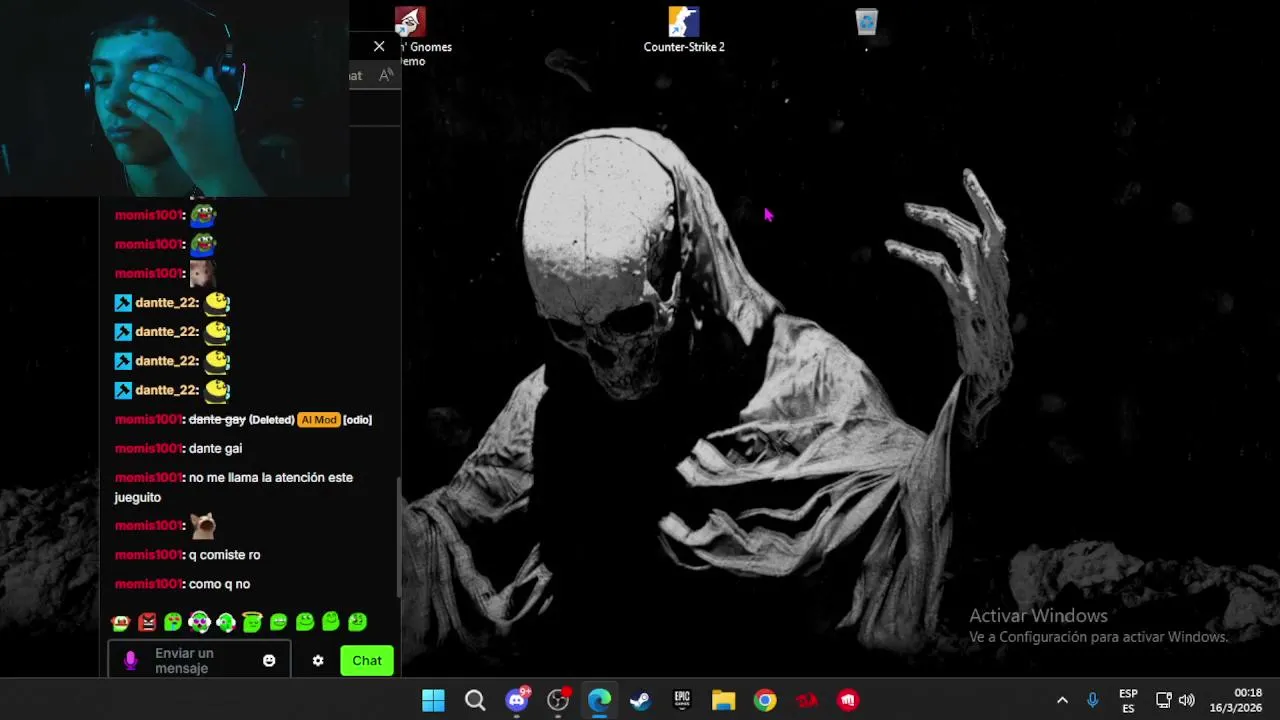Click message 'no me llama la atención este jueguito'

(x=234, y=488)
